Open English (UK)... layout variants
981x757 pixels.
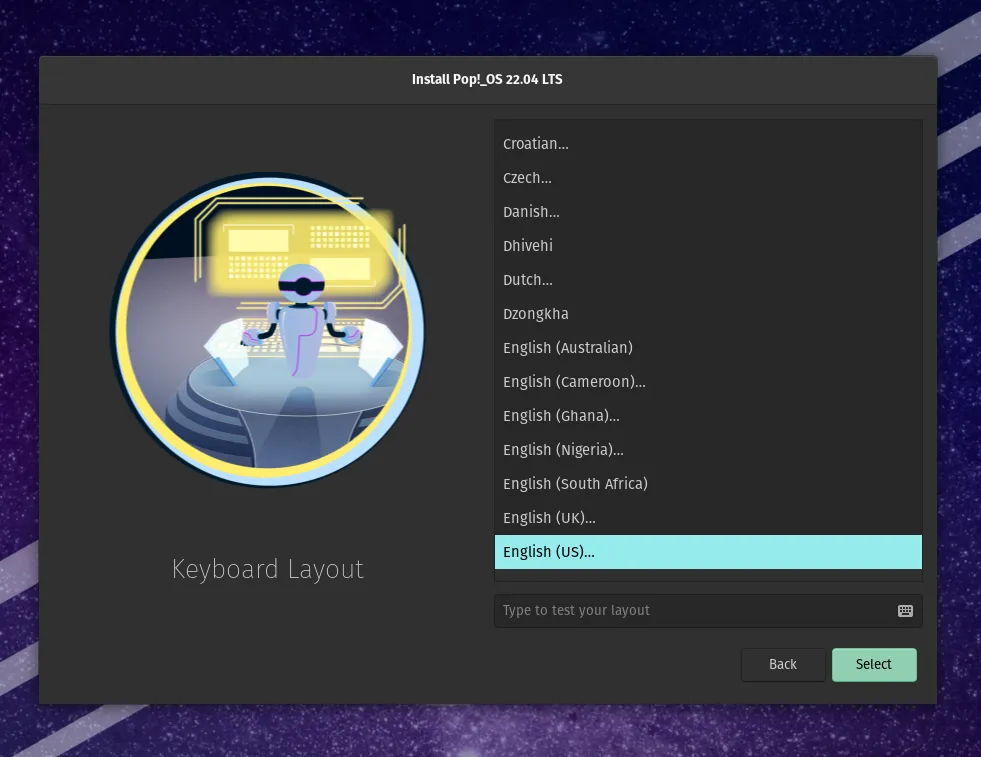pos(549,518)
